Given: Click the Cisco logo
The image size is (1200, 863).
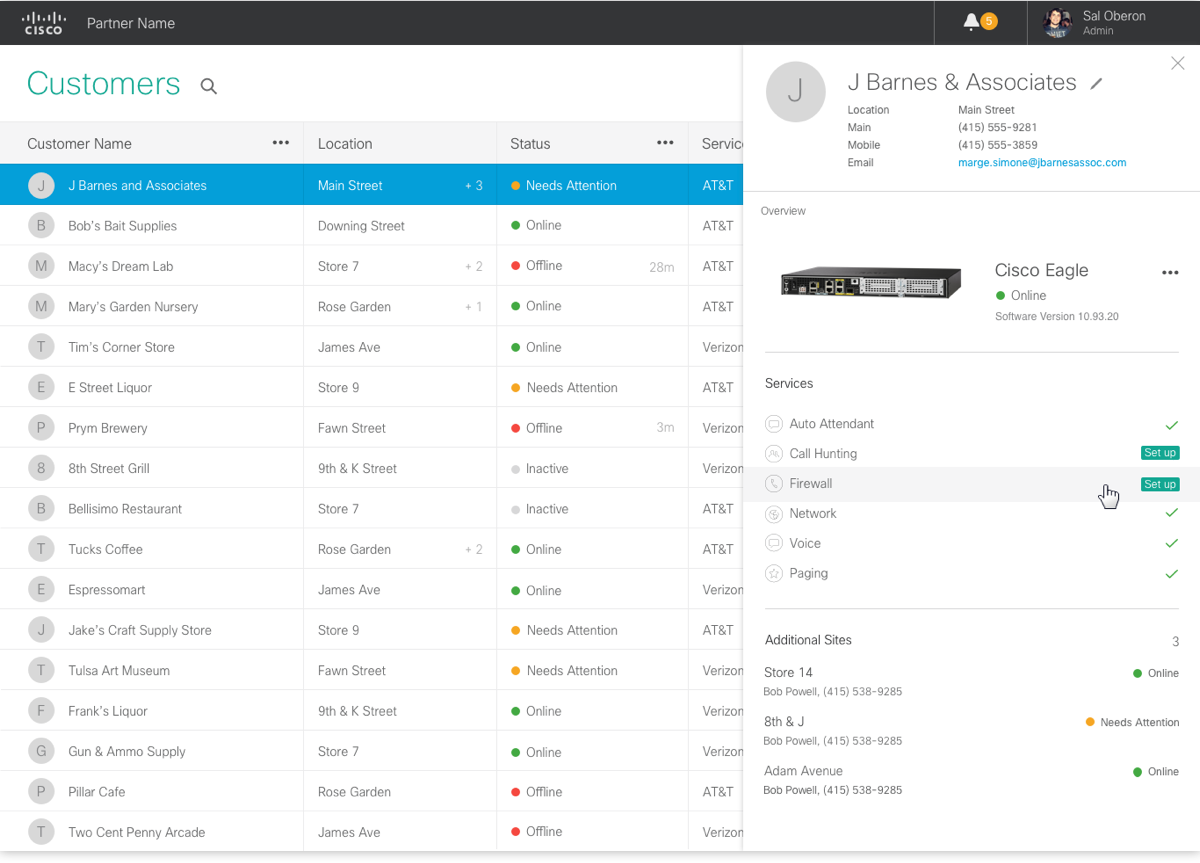Looking at the screenshot, I should (x=43, y=23).
